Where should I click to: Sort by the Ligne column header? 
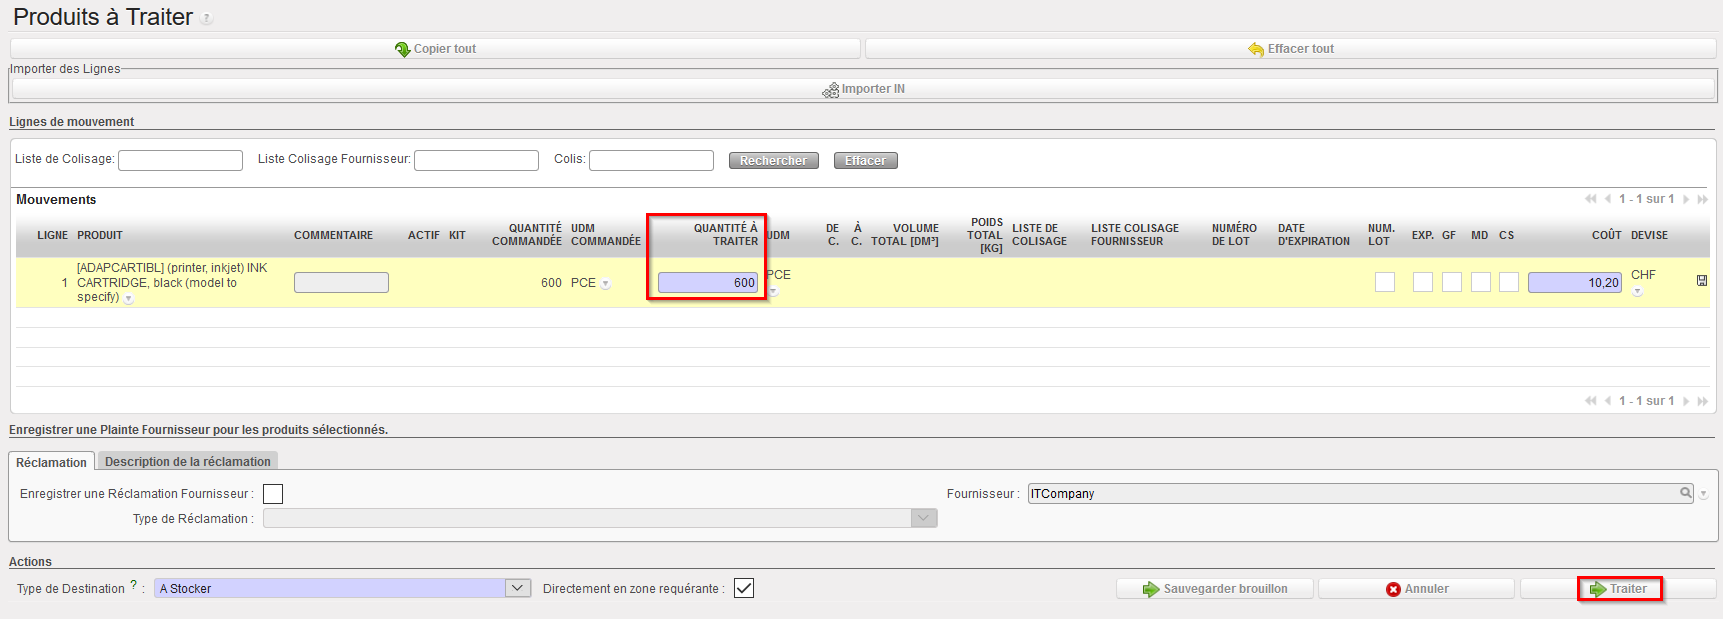point(53,235)
